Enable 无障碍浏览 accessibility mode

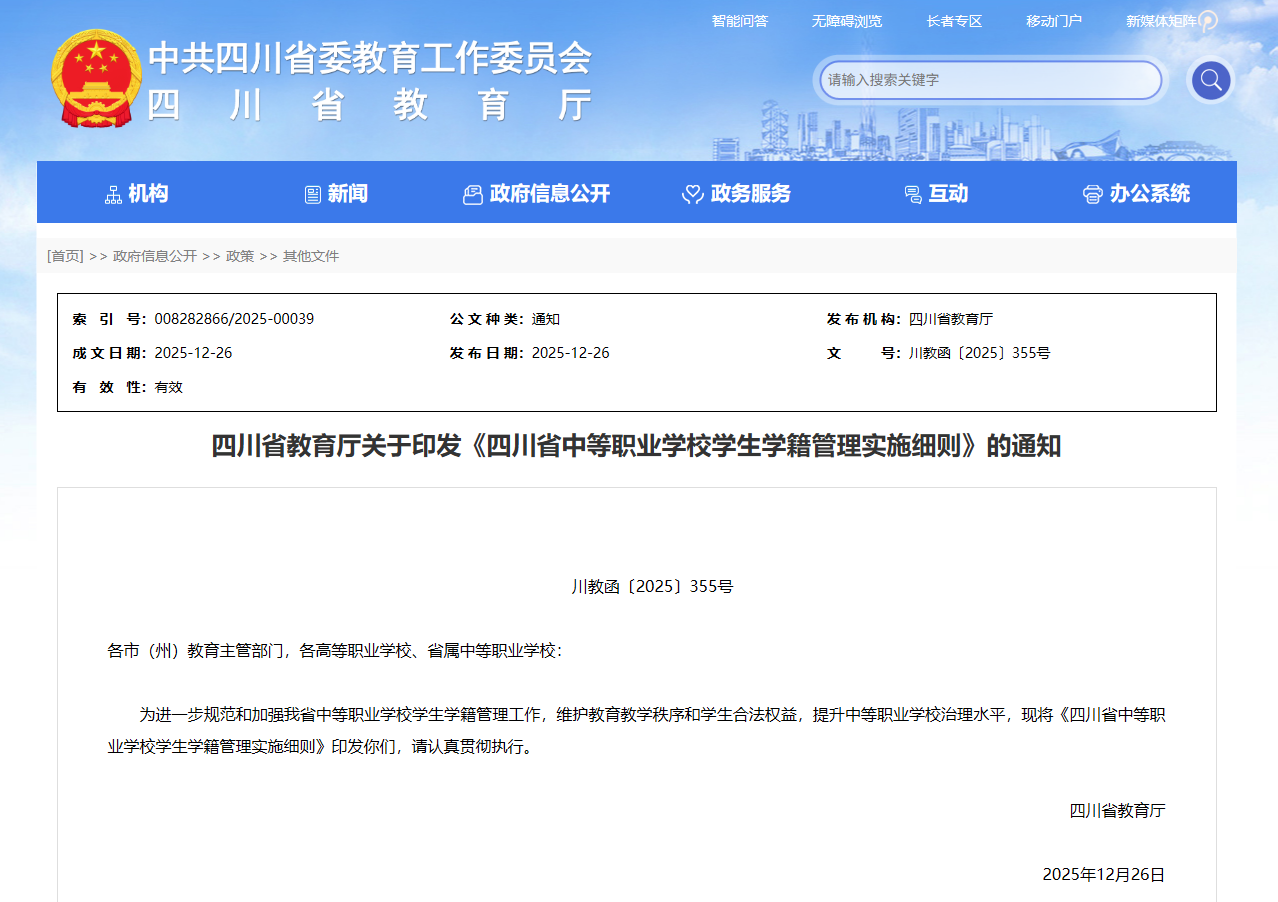pos(846,21)
